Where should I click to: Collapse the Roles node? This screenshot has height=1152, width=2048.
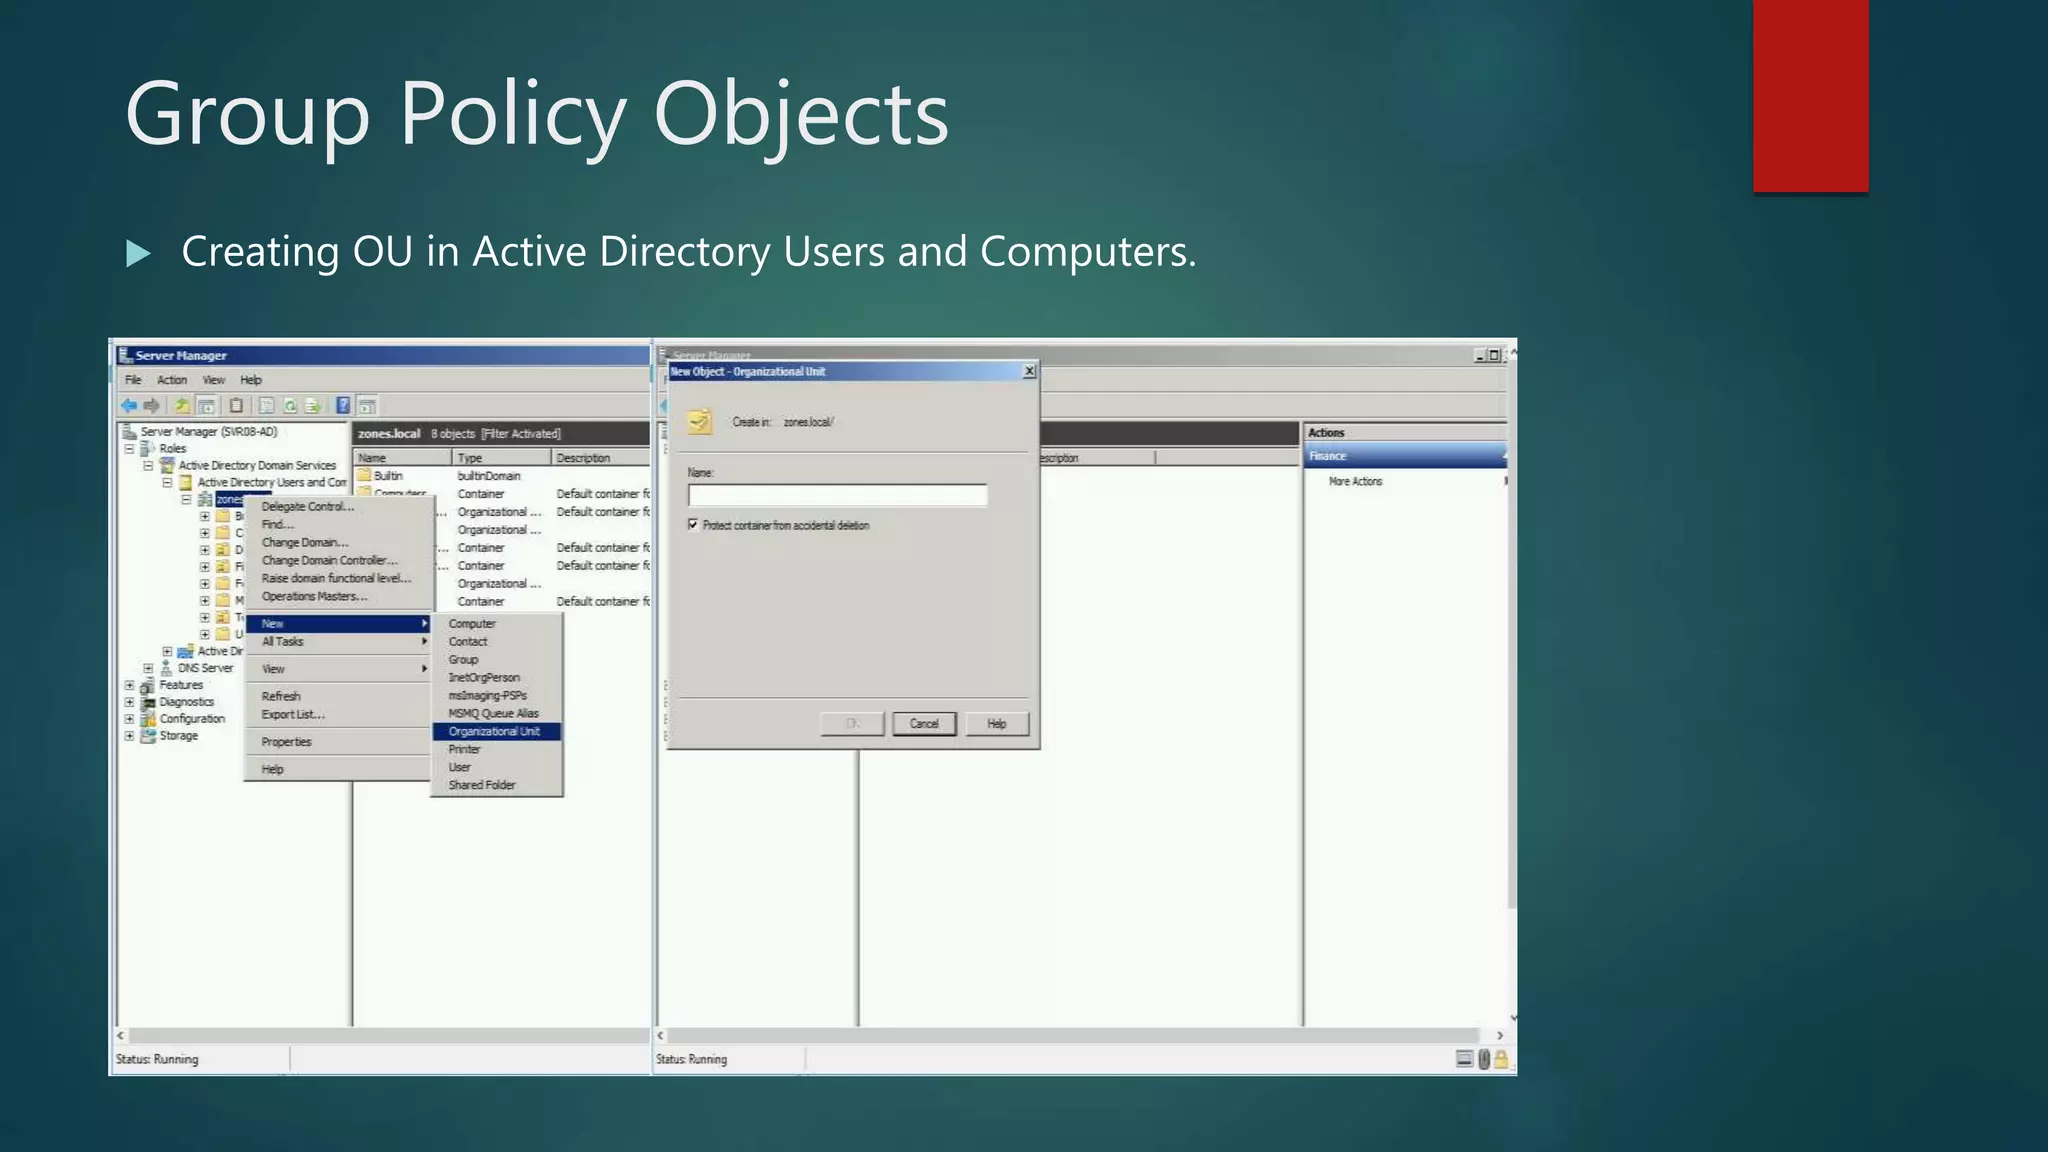pos(129,449)
